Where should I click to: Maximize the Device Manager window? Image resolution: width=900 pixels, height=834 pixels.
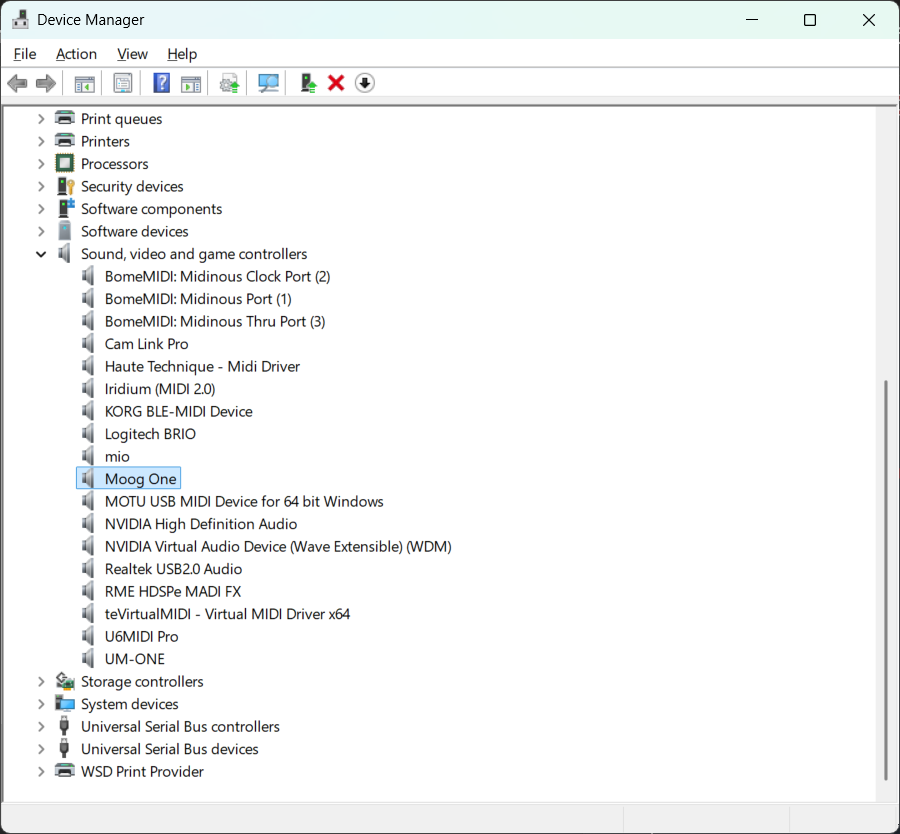[809, 20]
